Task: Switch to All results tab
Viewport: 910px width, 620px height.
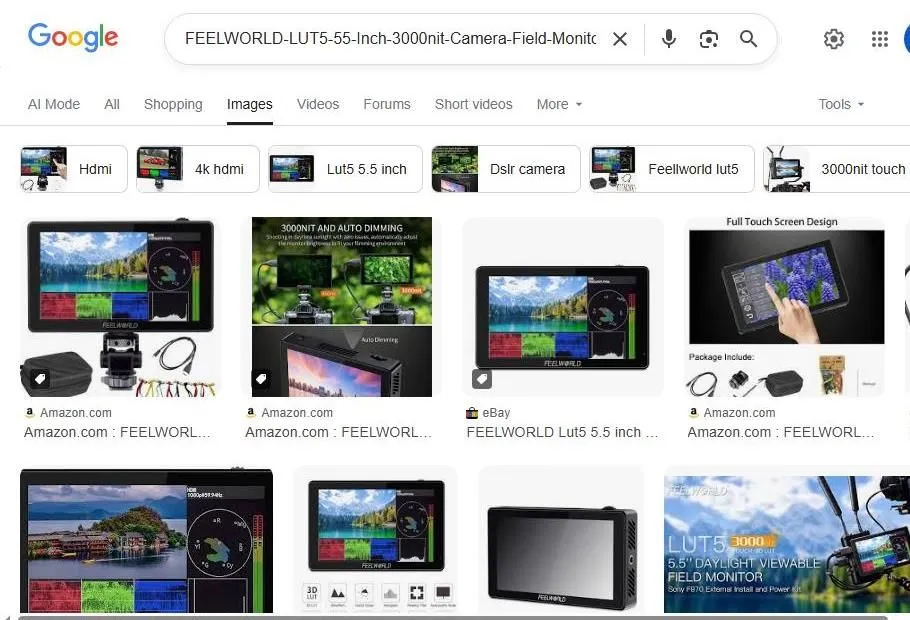Action: point(112,104)
